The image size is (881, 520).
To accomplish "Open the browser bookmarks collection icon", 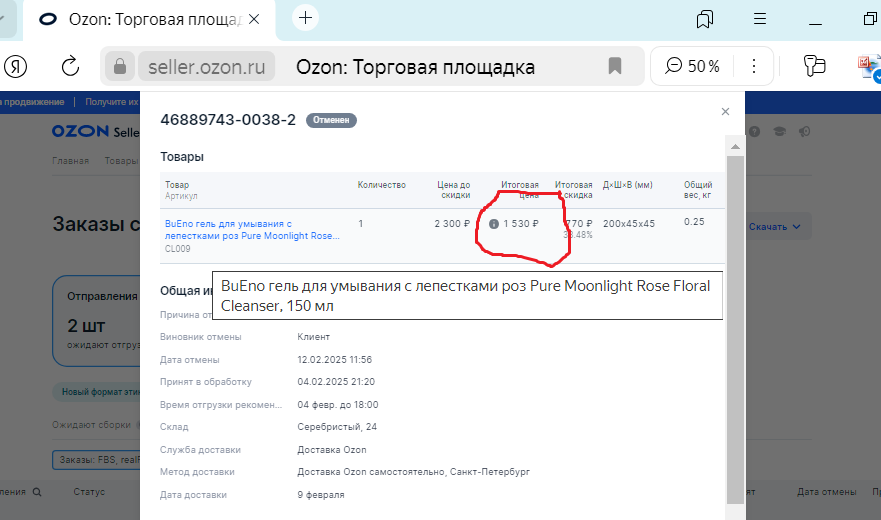I will point(705,19).
